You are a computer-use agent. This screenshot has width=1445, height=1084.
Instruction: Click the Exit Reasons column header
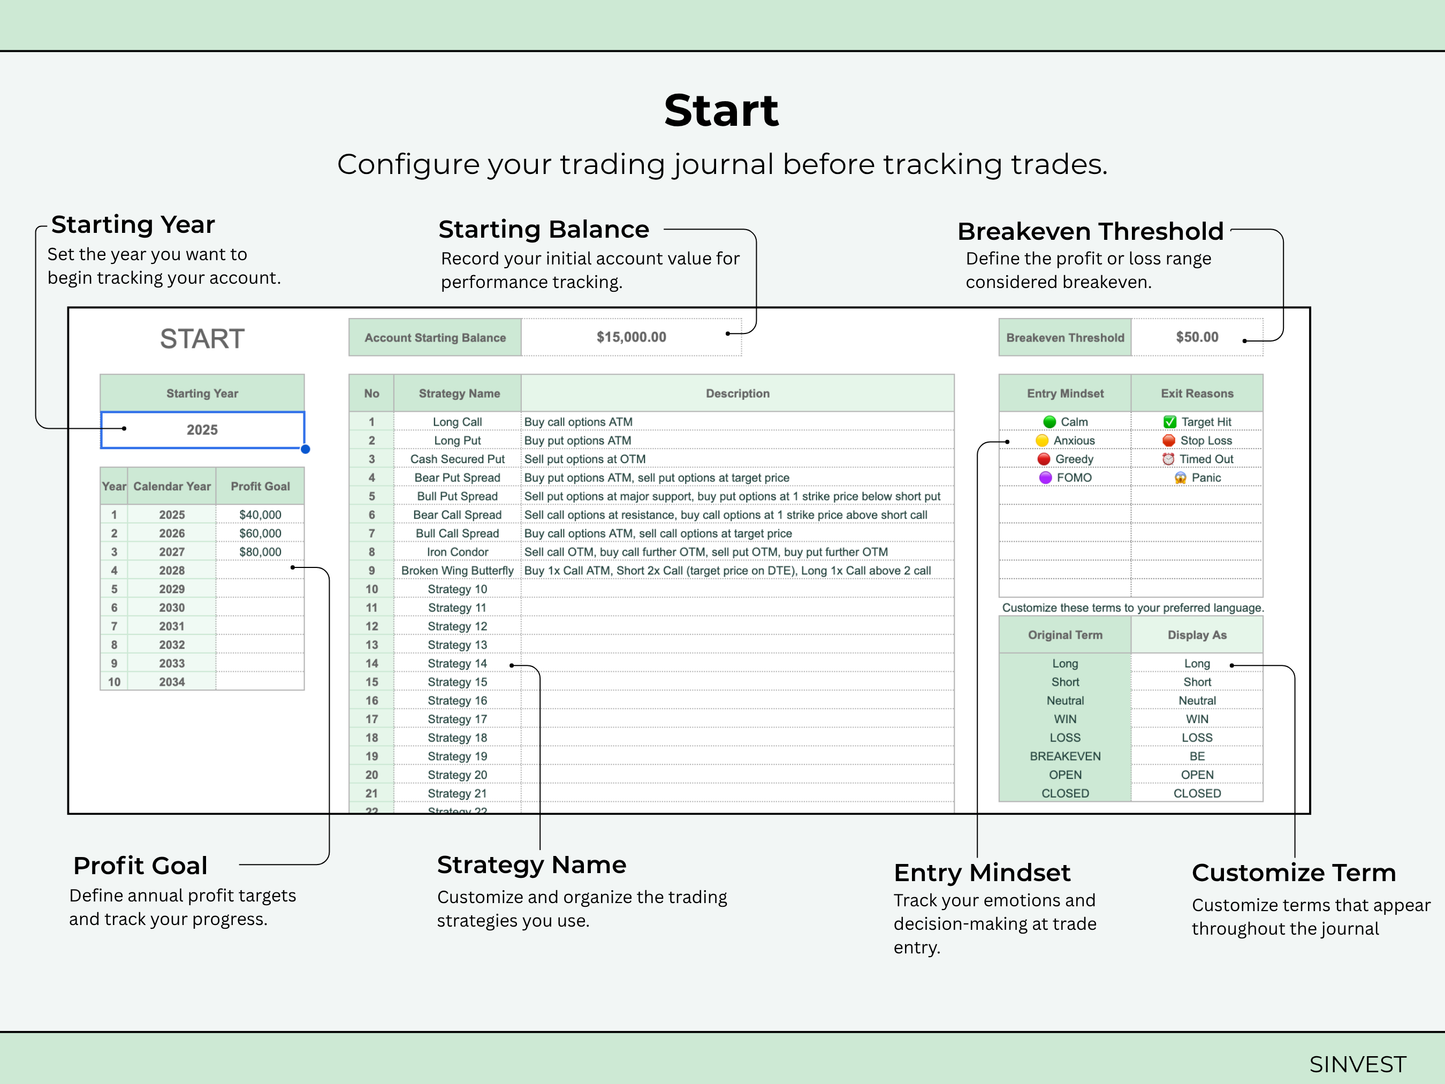(1197, 394)
